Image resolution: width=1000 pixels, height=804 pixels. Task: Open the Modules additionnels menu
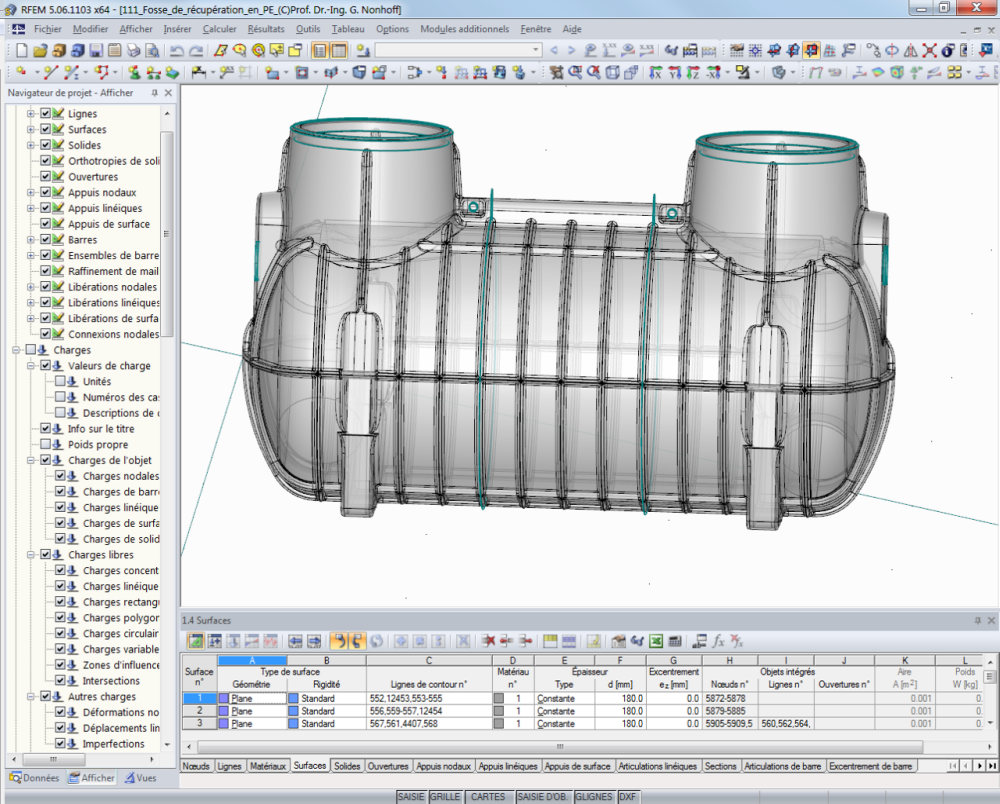pyautogui.click(x=464, y=29)
